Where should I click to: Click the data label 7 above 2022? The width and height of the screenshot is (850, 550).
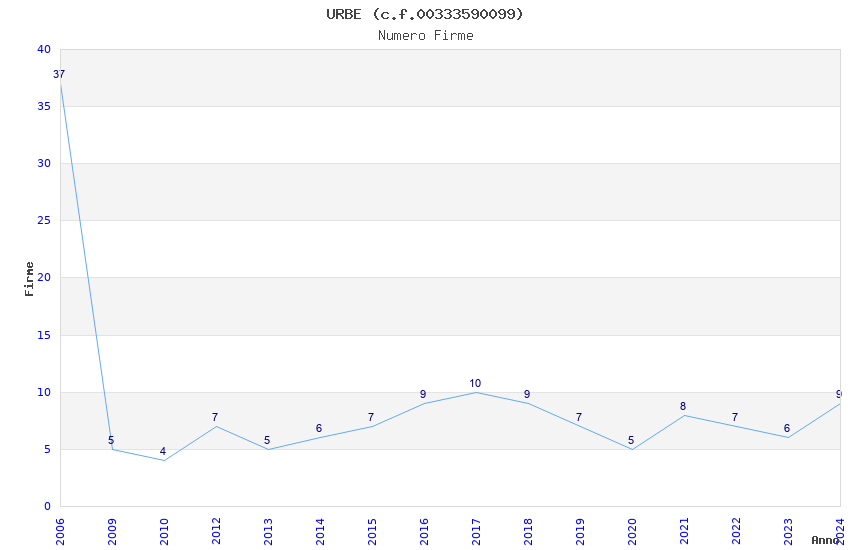click(x=736, y=417)
